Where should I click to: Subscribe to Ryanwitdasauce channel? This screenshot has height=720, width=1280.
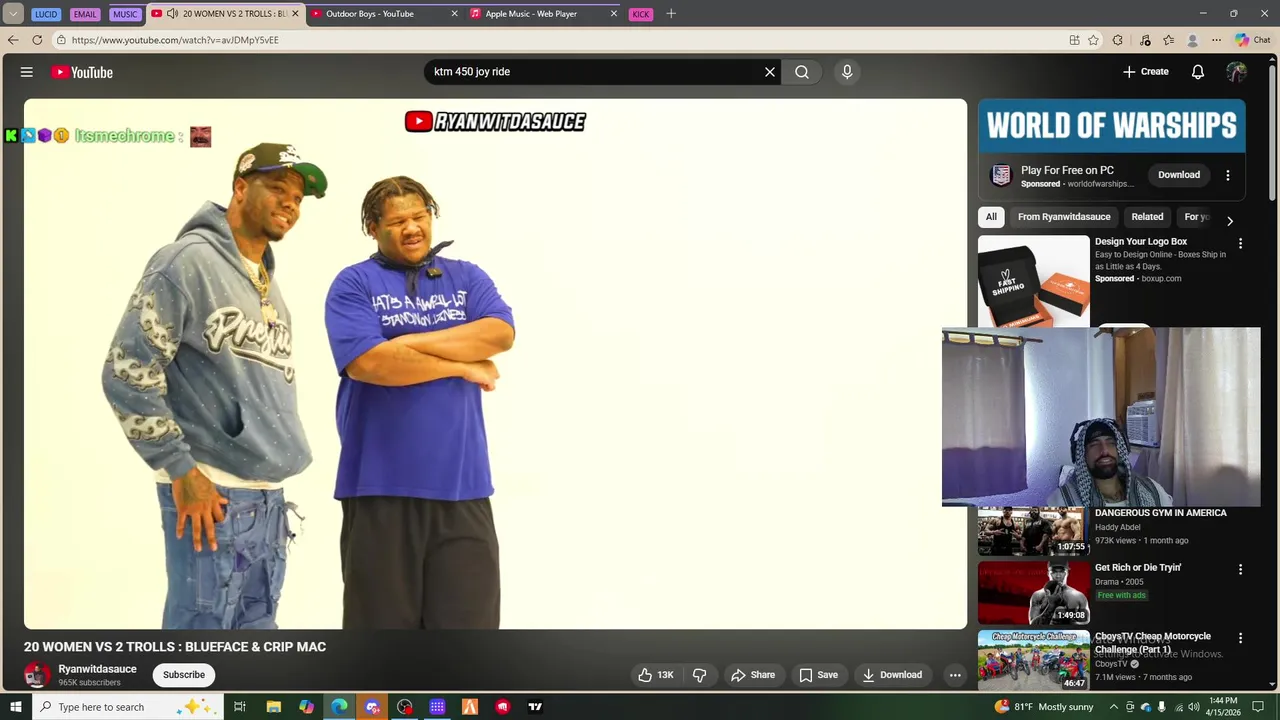[184, 675]
